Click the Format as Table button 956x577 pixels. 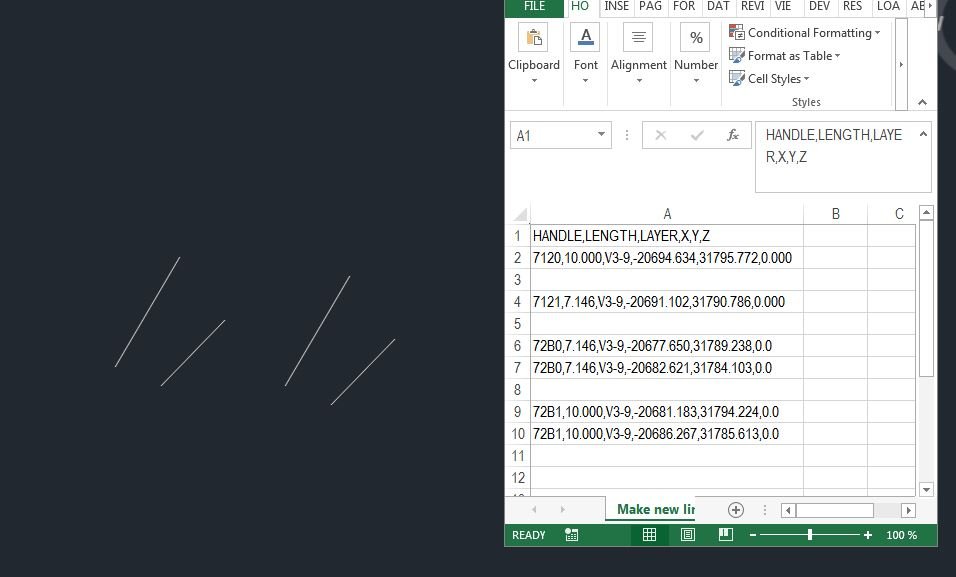pyautogui.click(x=785, y=56)
